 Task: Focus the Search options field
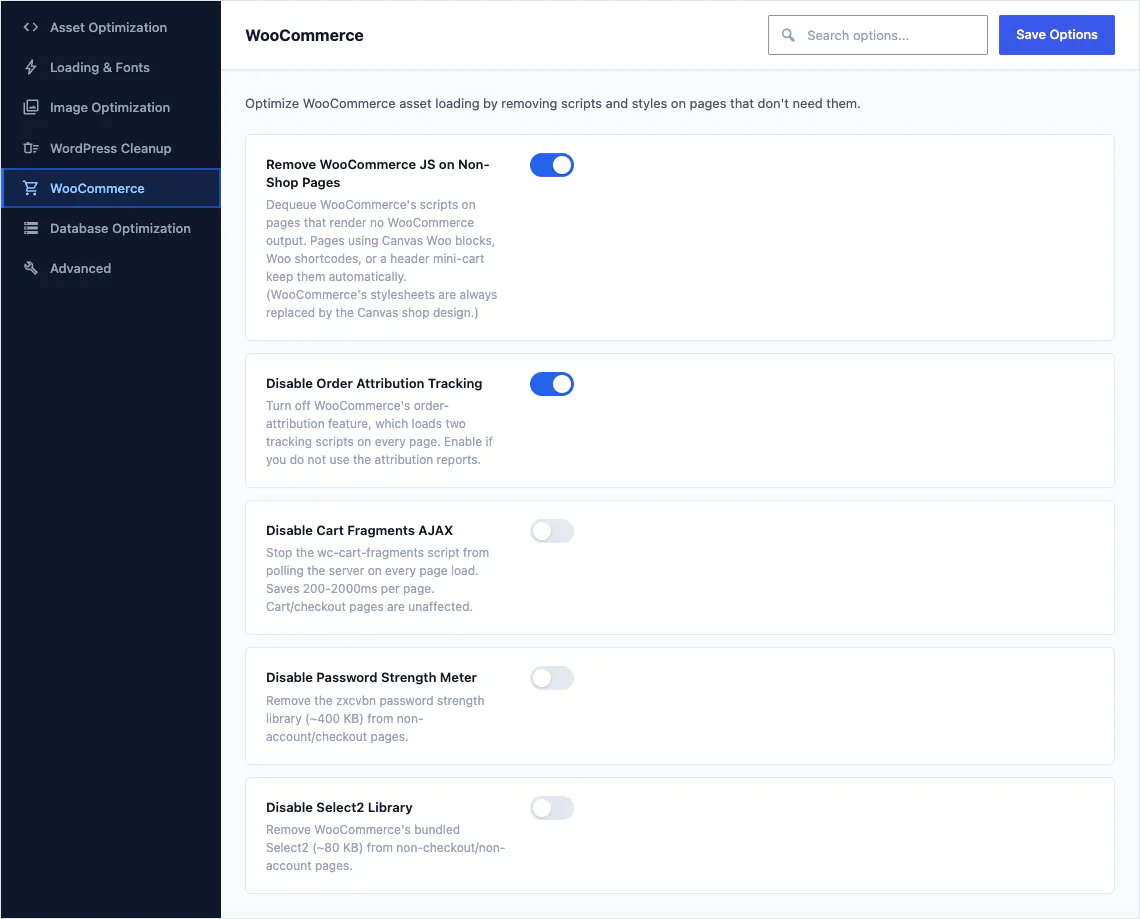(x=878, y=35)
